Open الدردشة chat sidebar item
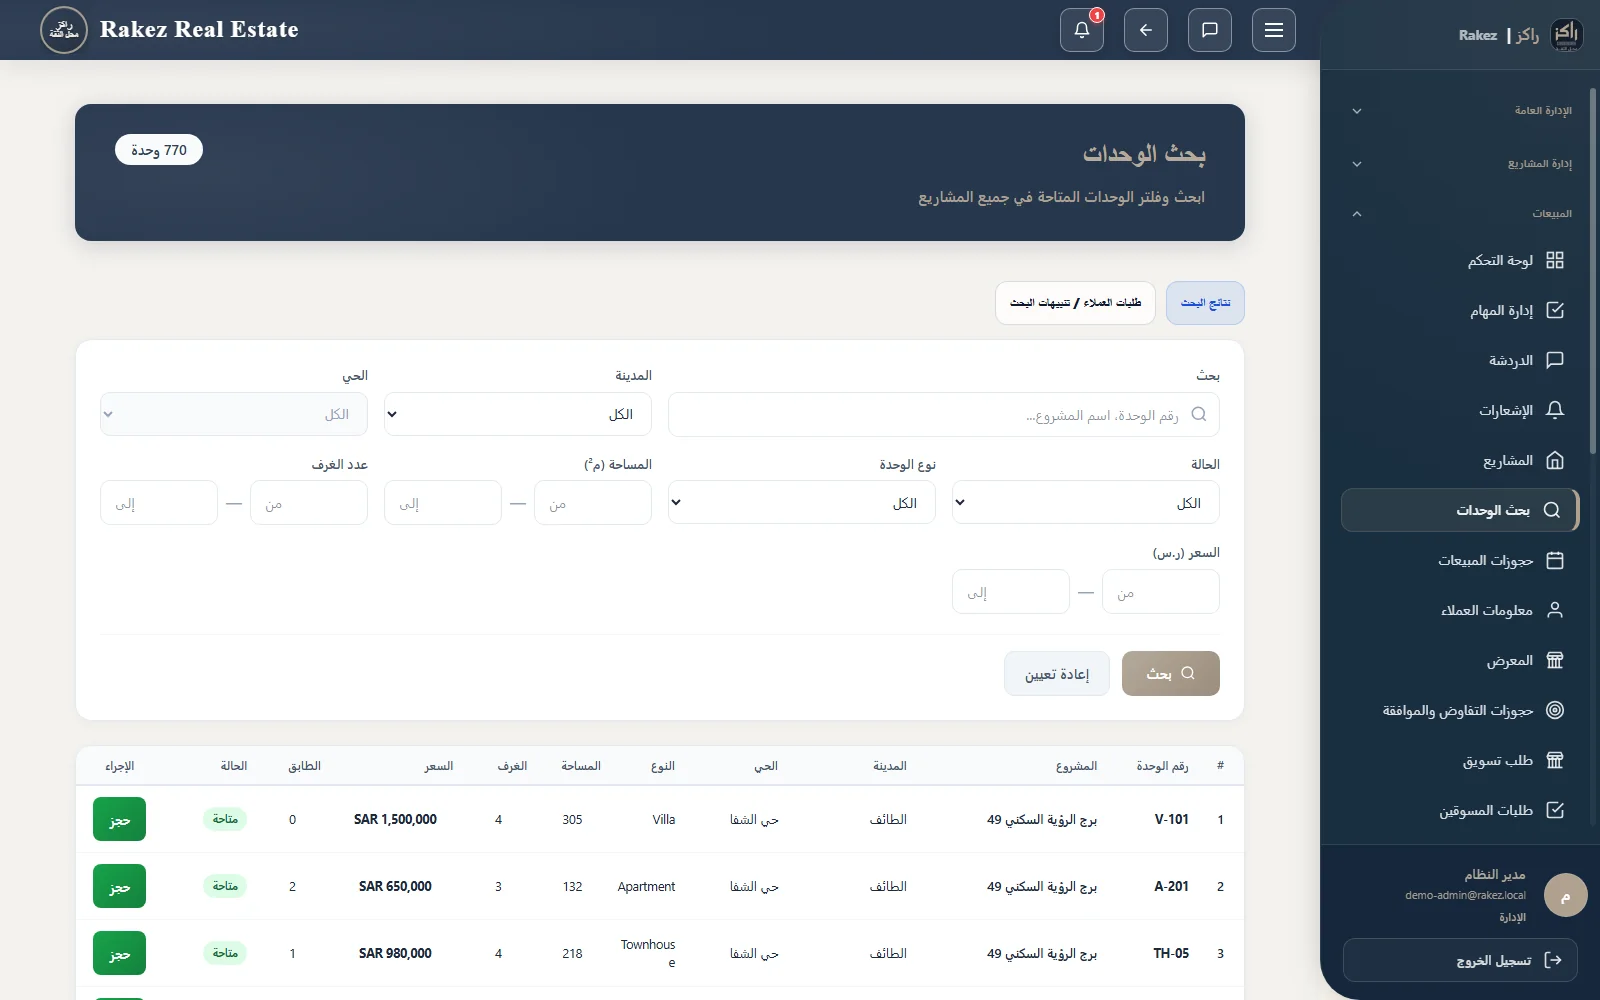1600x1000 pixels. click(x=1460, y=360)
